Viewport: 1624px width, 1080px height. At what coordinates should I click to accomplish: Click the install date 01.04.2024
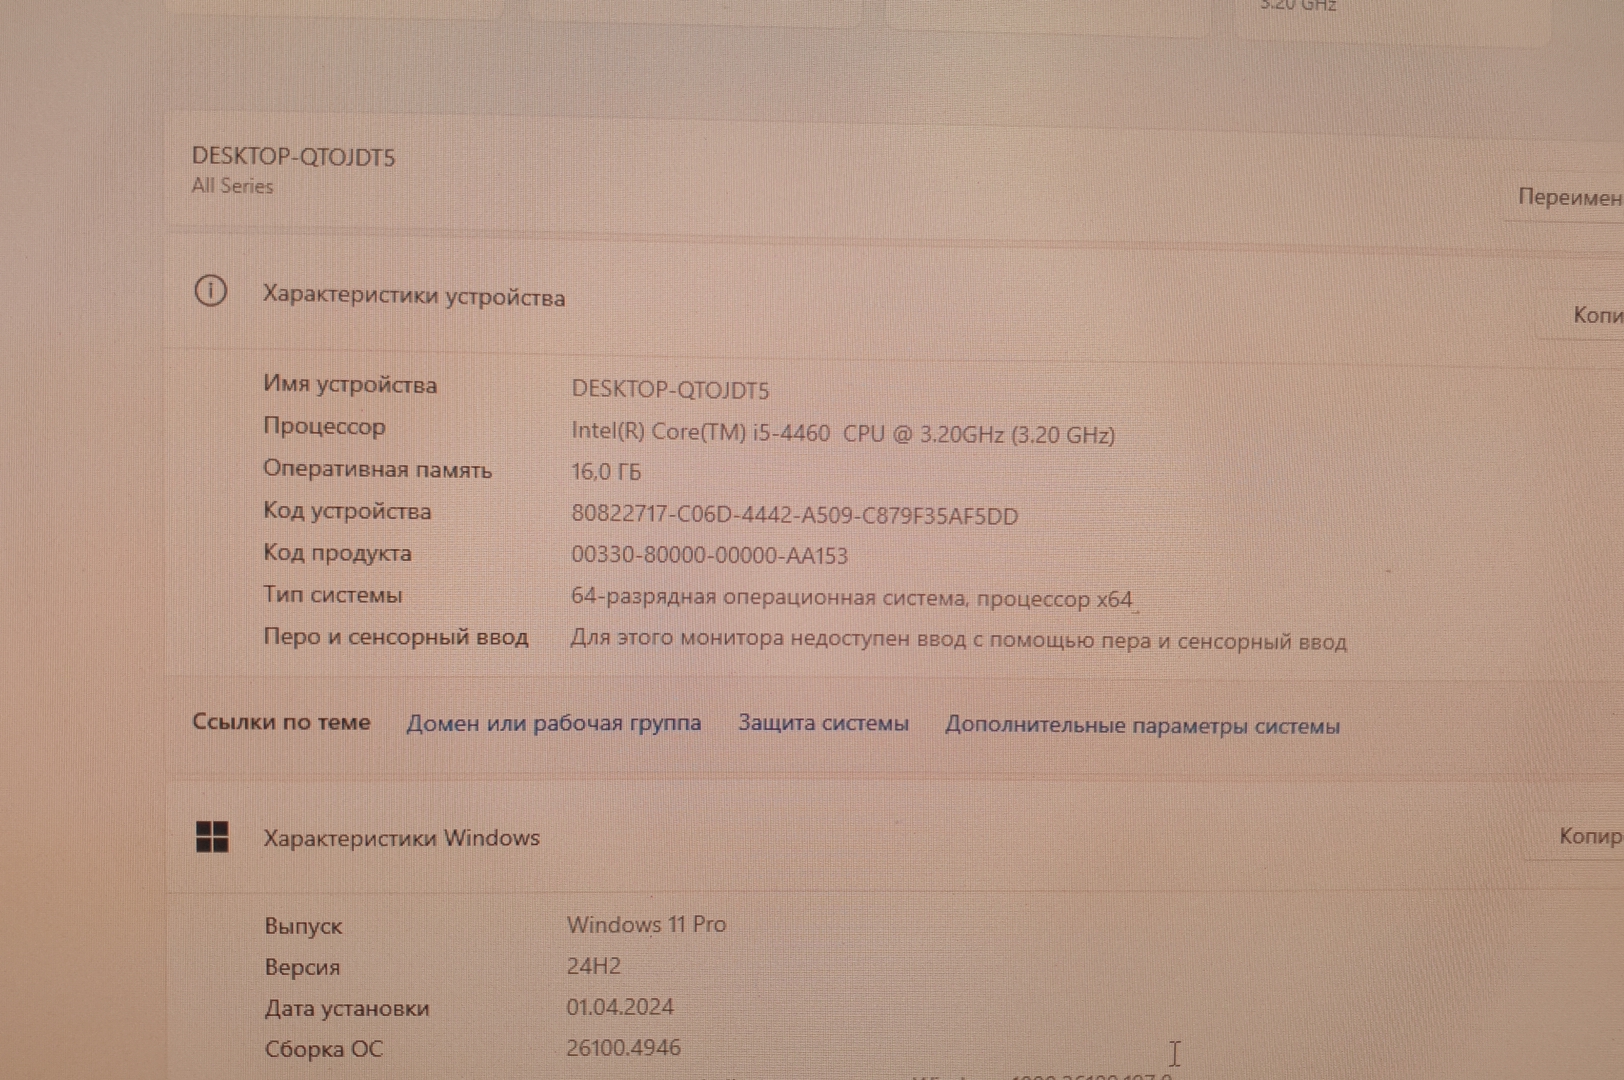(620, 1007)
